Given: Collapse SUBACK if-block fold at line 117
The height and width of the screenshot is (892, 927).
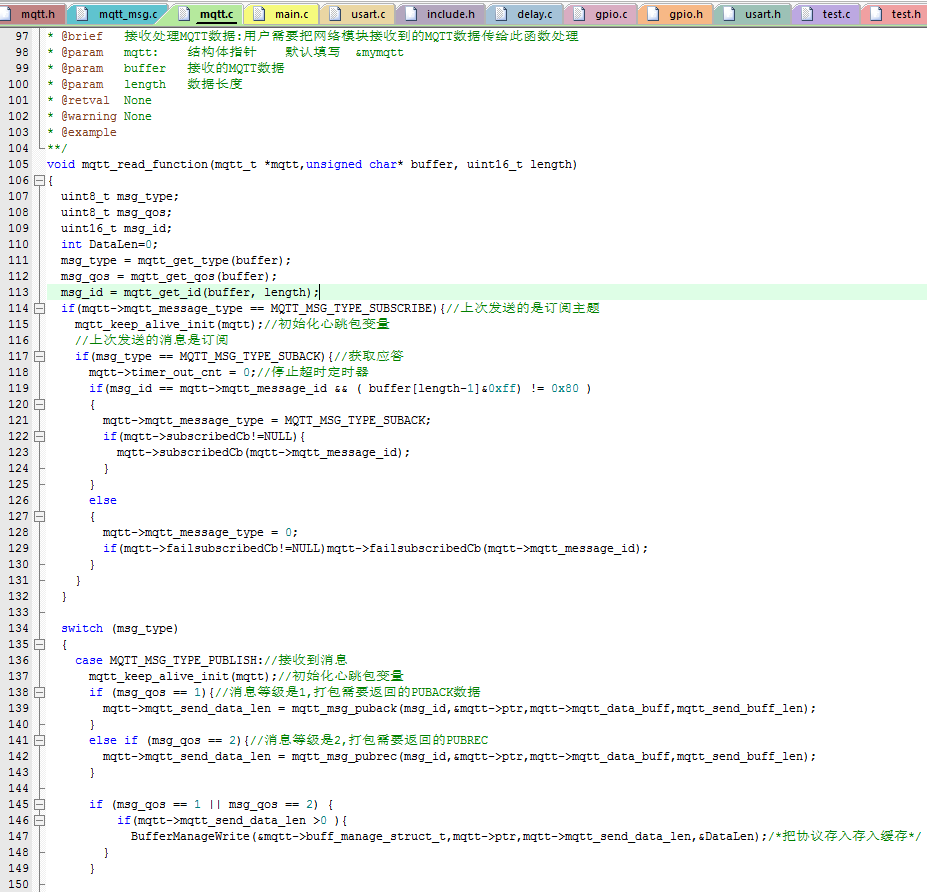Looking at the screenshot, I should tap(40, 356).
